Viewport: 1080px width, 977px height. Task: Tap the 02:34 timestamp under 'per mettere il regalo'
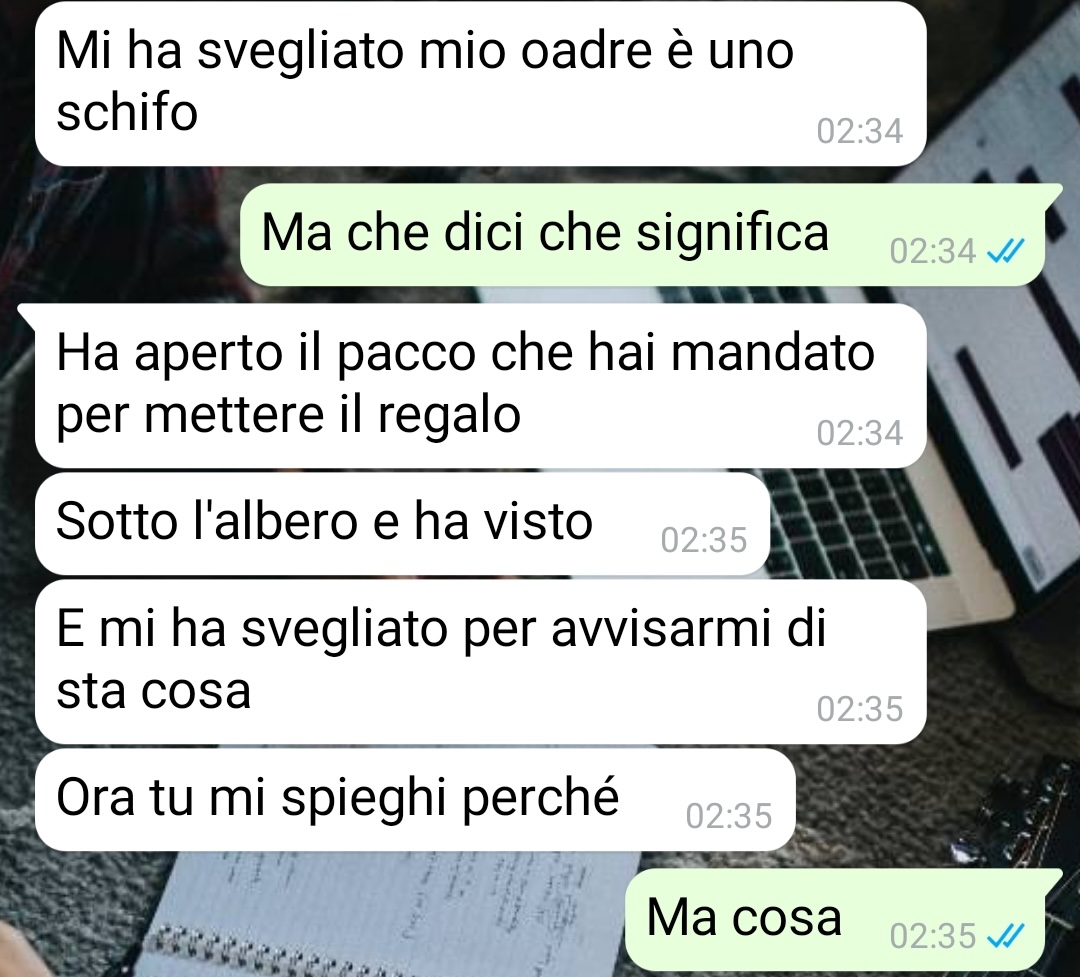point(860,433)
